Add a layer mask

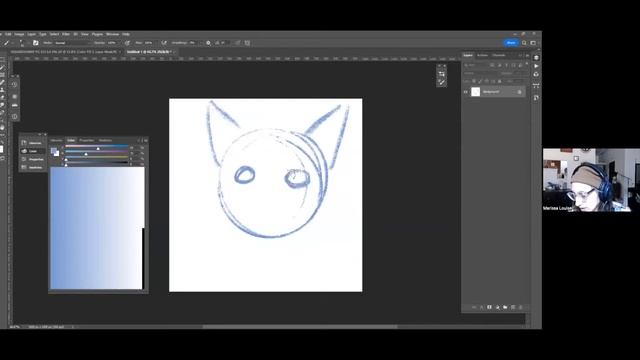[x=489, y=307]
